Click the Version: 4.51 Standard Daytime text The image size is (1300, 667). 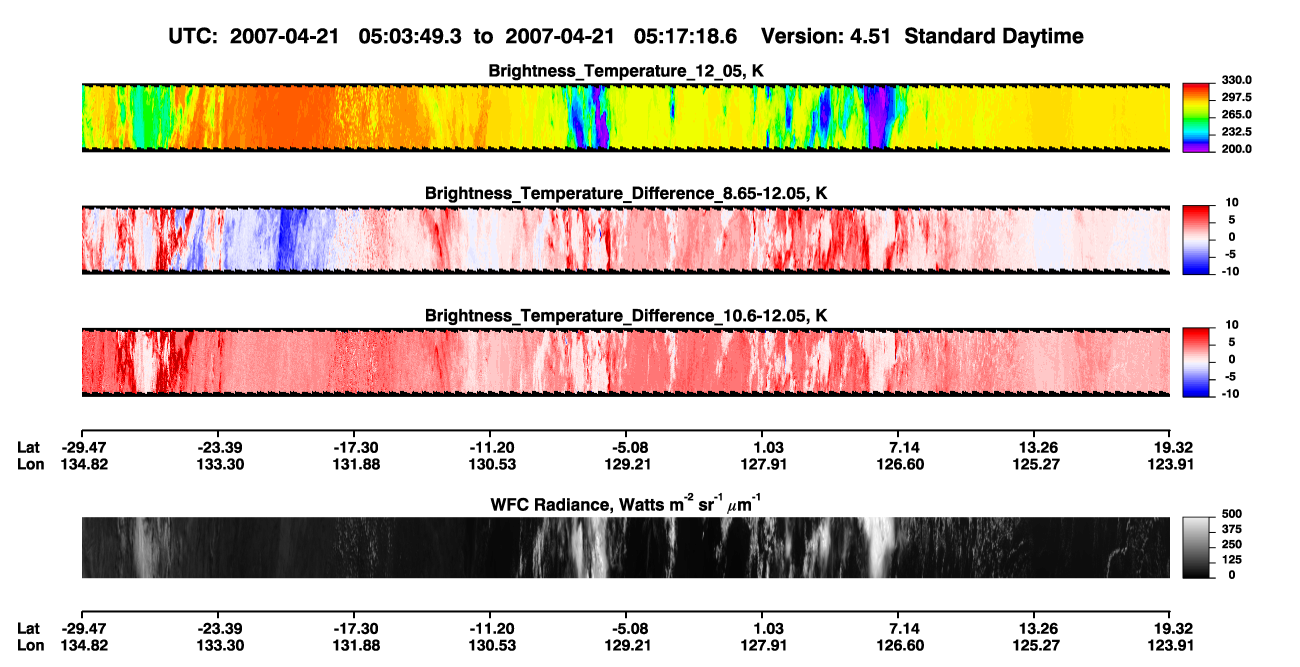[x=922, y=37]
